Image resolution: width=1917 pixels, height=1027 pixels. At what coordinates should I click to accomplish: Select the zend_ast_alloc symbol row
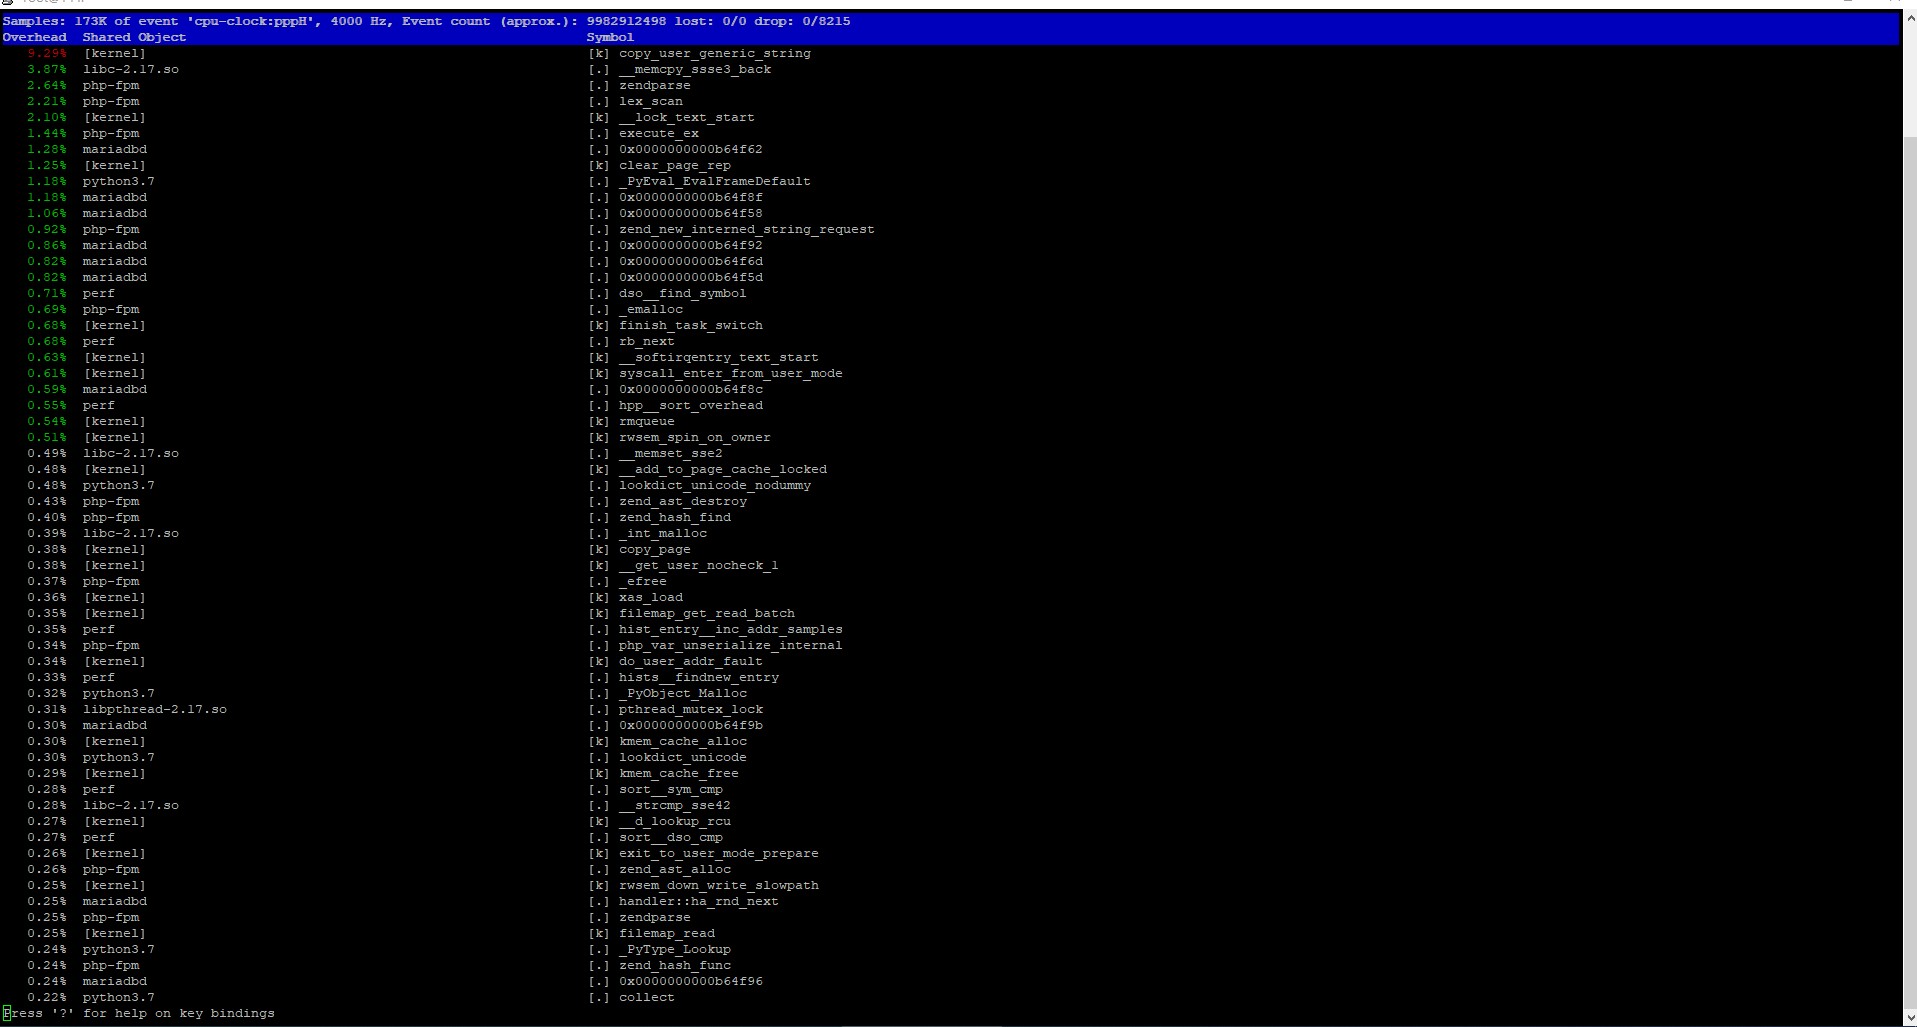click(675, 869)
